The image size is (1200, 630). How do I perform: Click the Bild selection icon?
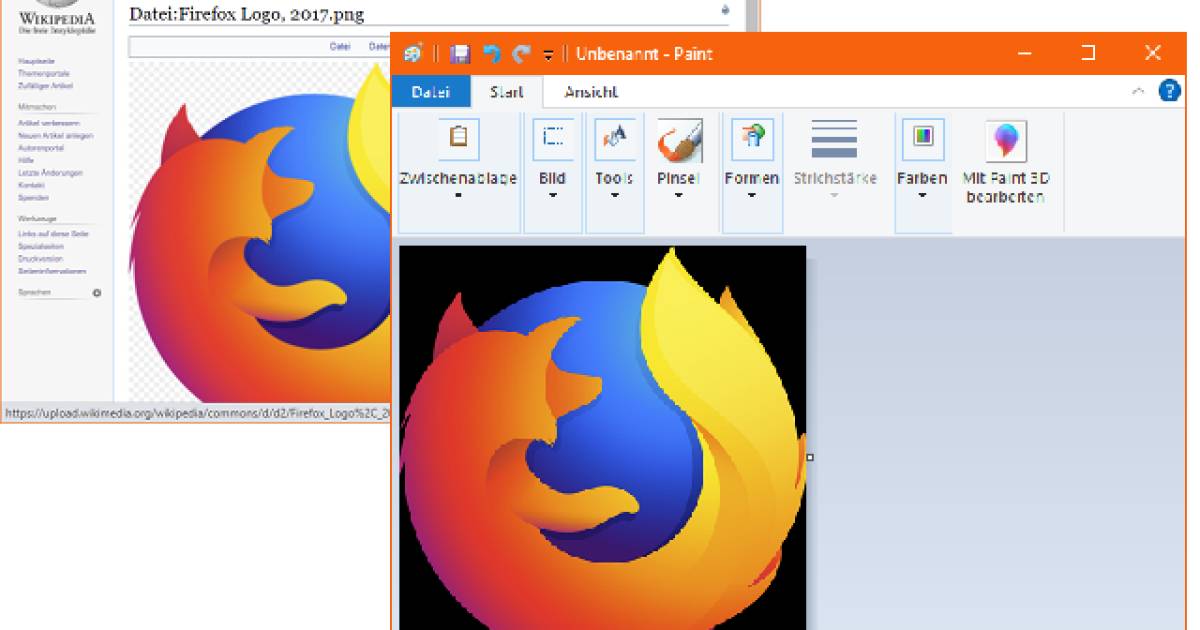click(x=553, y=138)
